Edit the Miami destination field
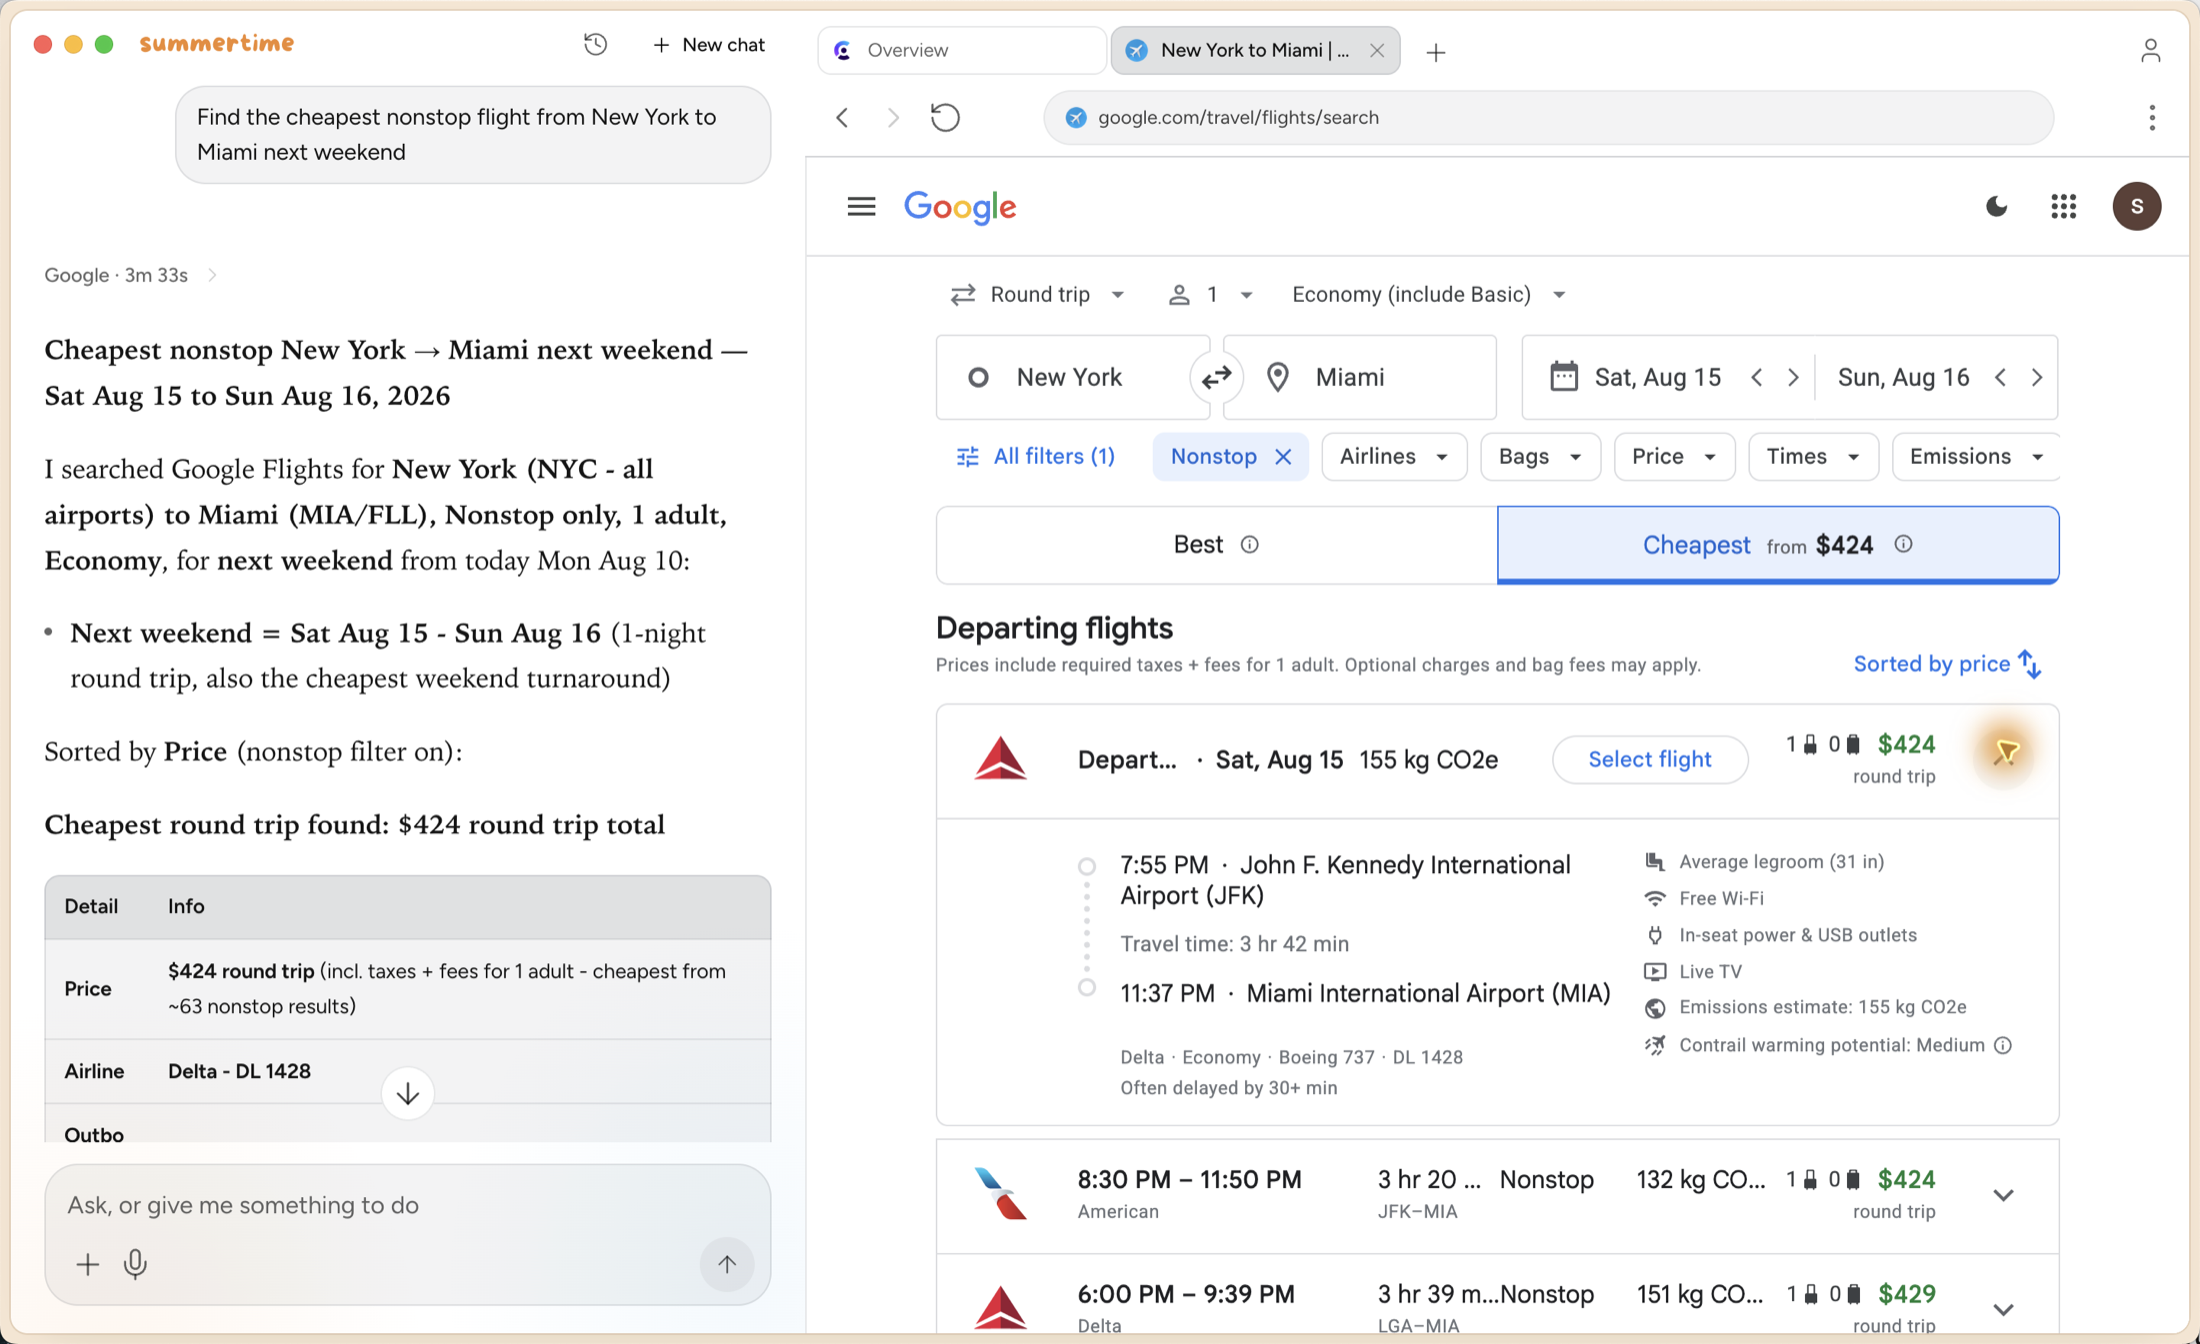The image size is (2200, 1344). (1360, 378)
